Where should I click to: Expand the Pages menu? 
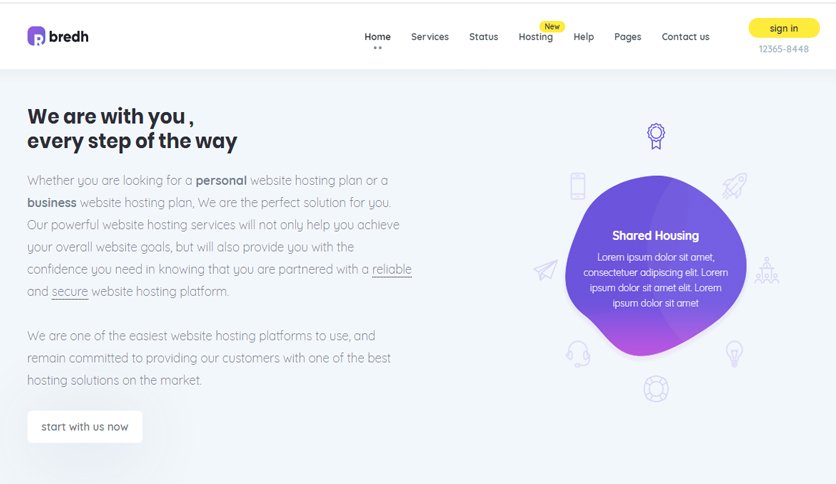pos(628,37)
